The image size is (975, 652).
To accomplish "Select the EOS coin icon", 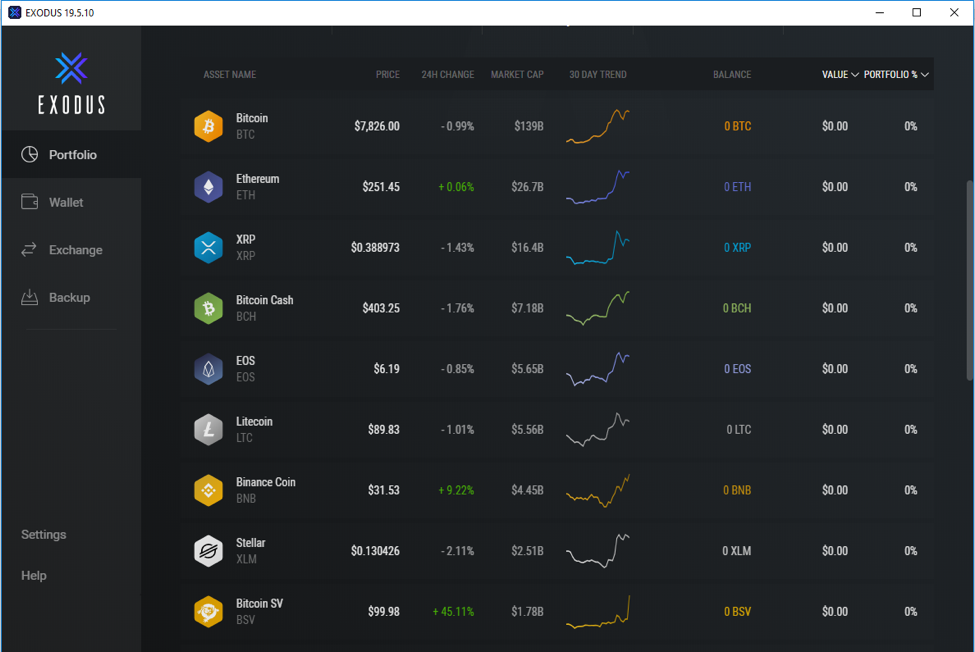I will (x=208, y=369).
